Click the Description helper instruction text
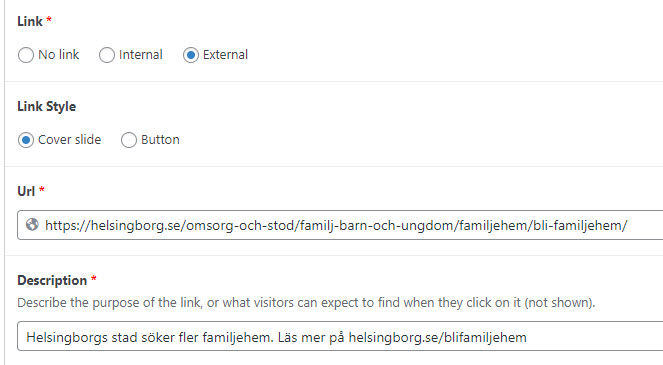663x365 pixels. pyautogui.click(x=306, y=303)
